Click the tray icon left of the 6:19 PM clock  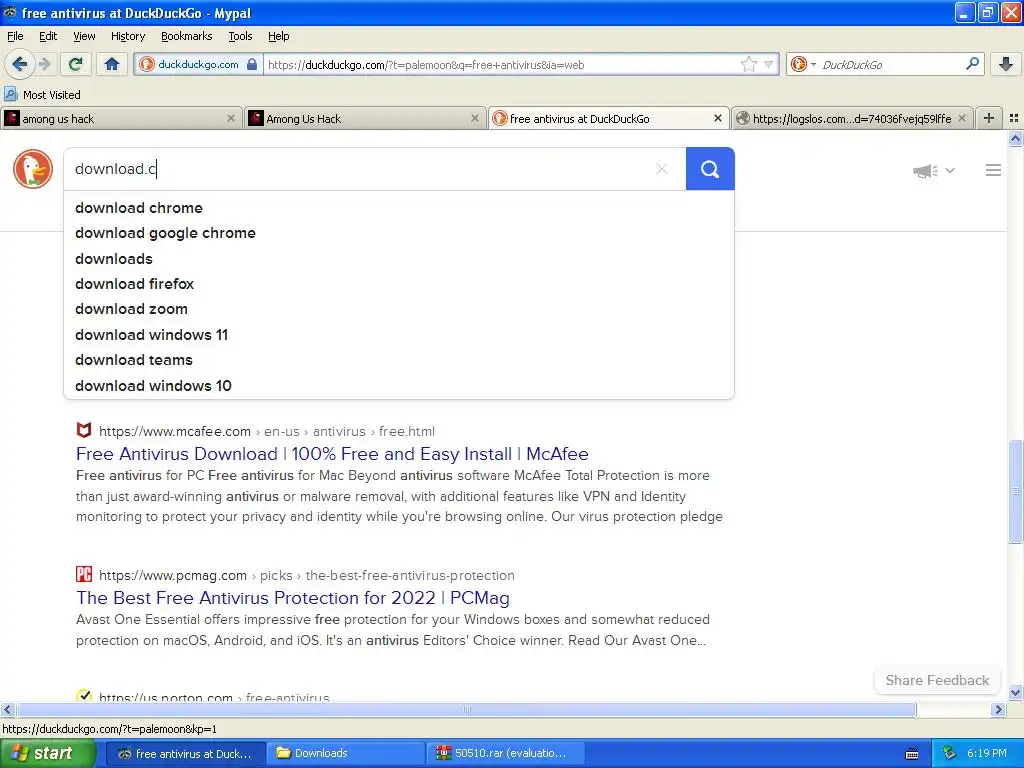[949, 754]
